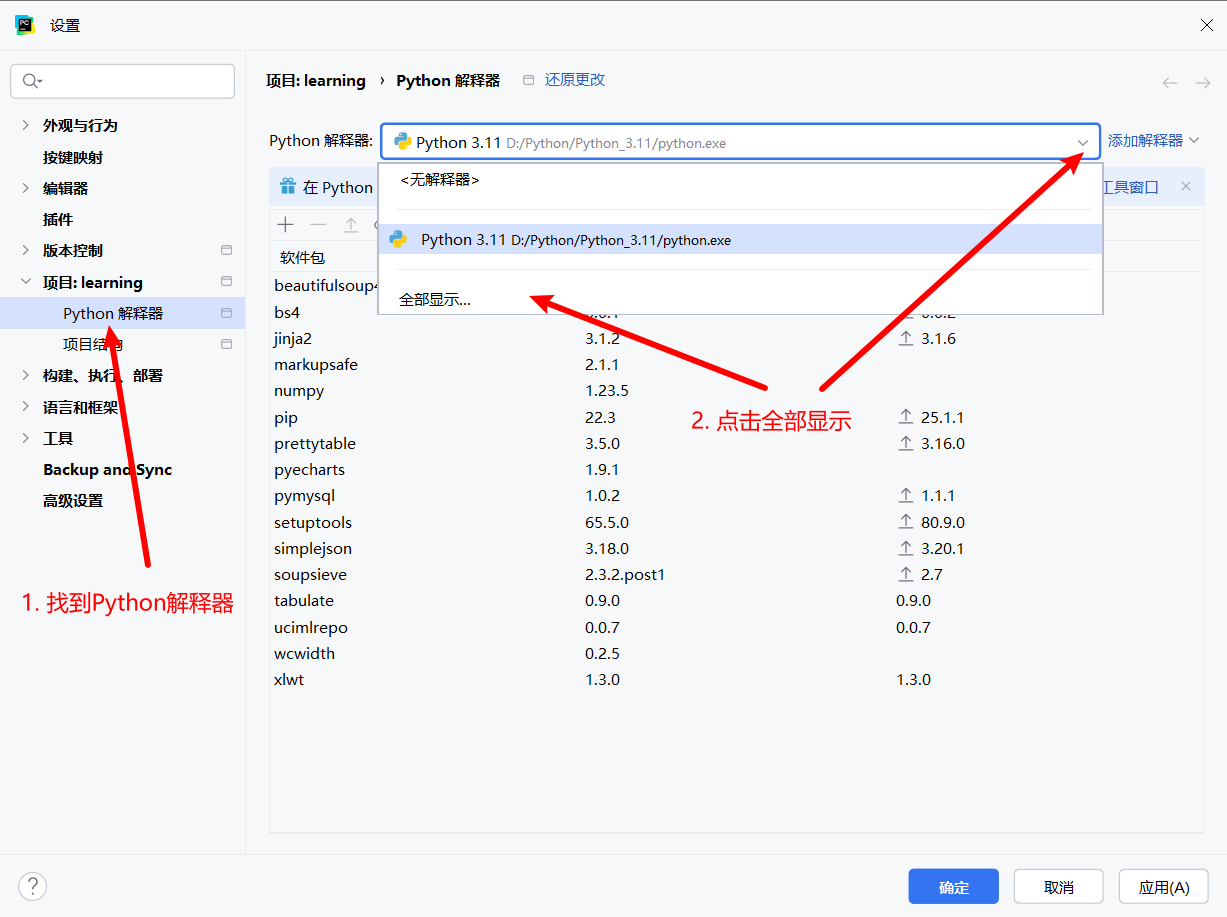Click upgrade arrow icon in pip row
This screenshot has height=917, width=1227.
(906, 417)
